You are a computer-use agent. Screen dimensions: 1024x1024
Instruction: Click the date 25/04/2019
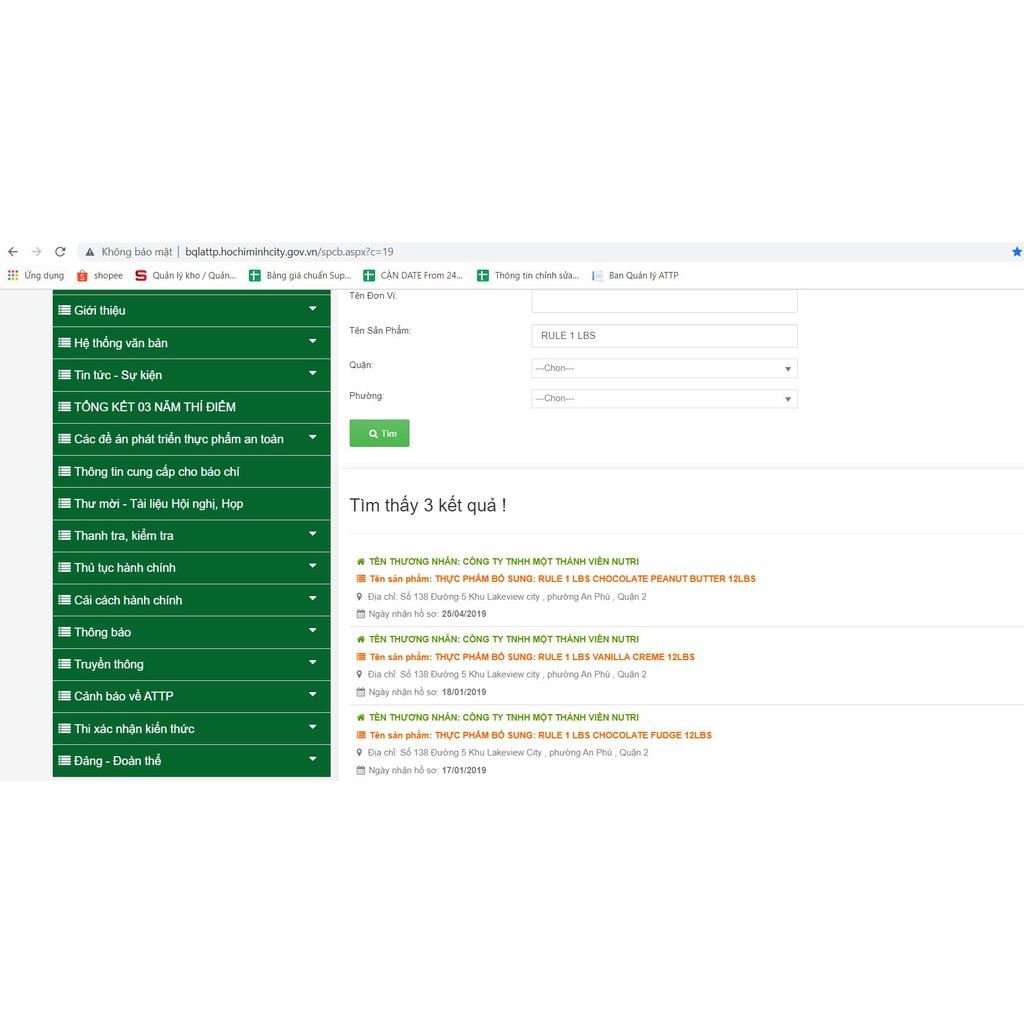[464, 614]
